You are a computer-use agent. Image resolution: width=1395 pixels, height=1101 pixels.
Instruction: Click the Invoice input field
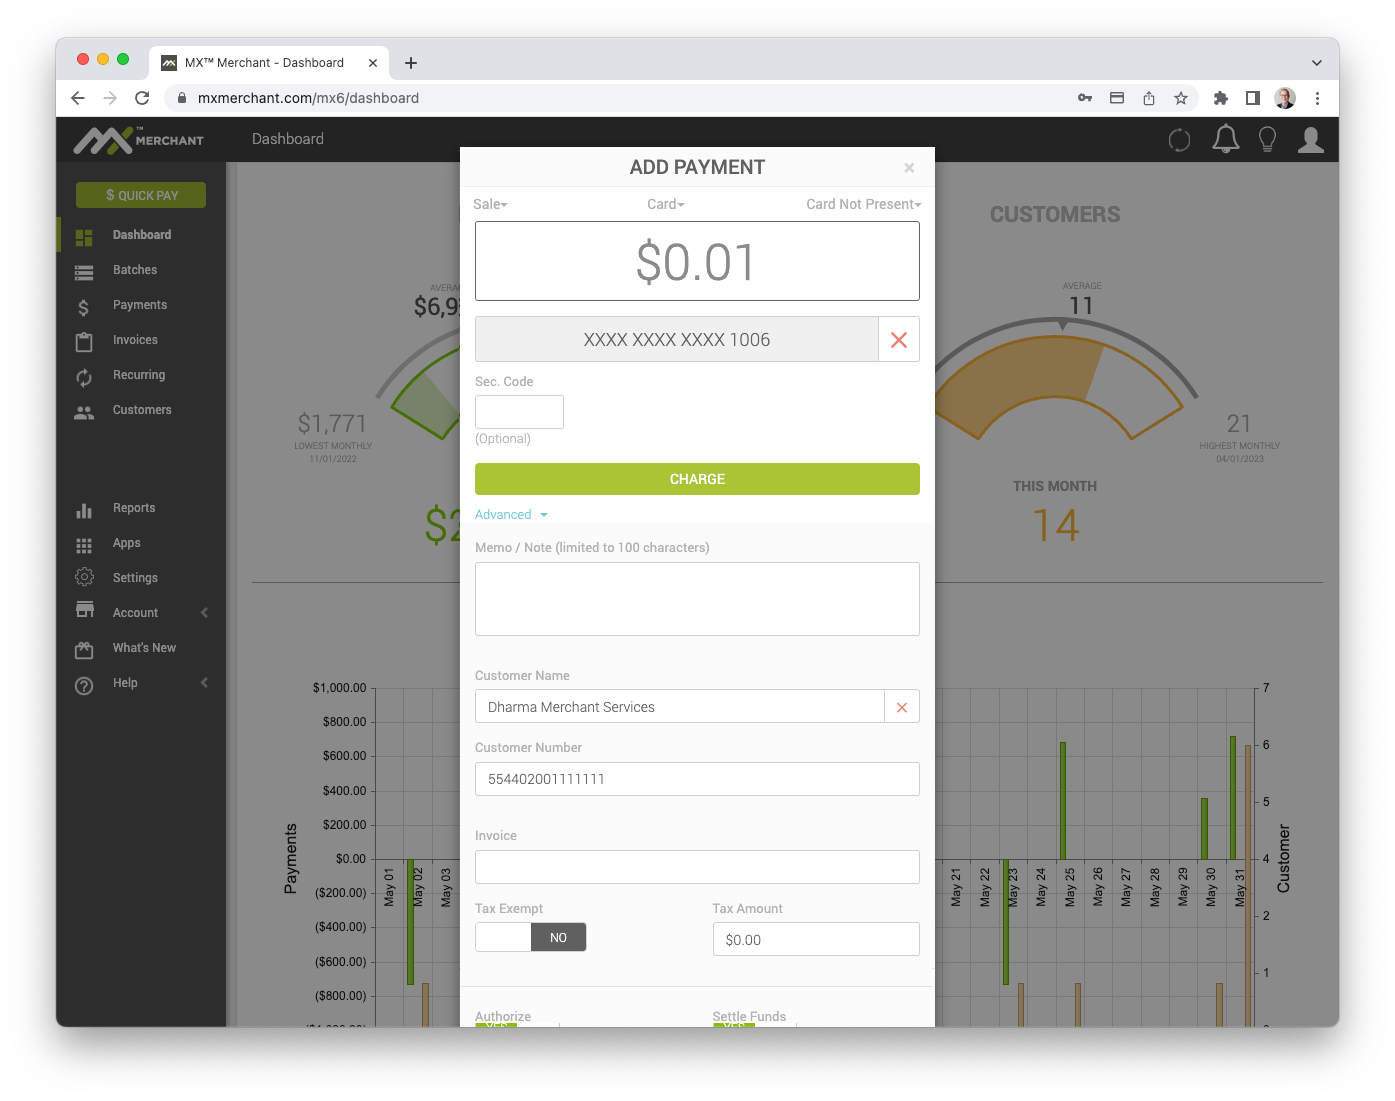pos(697,867)
